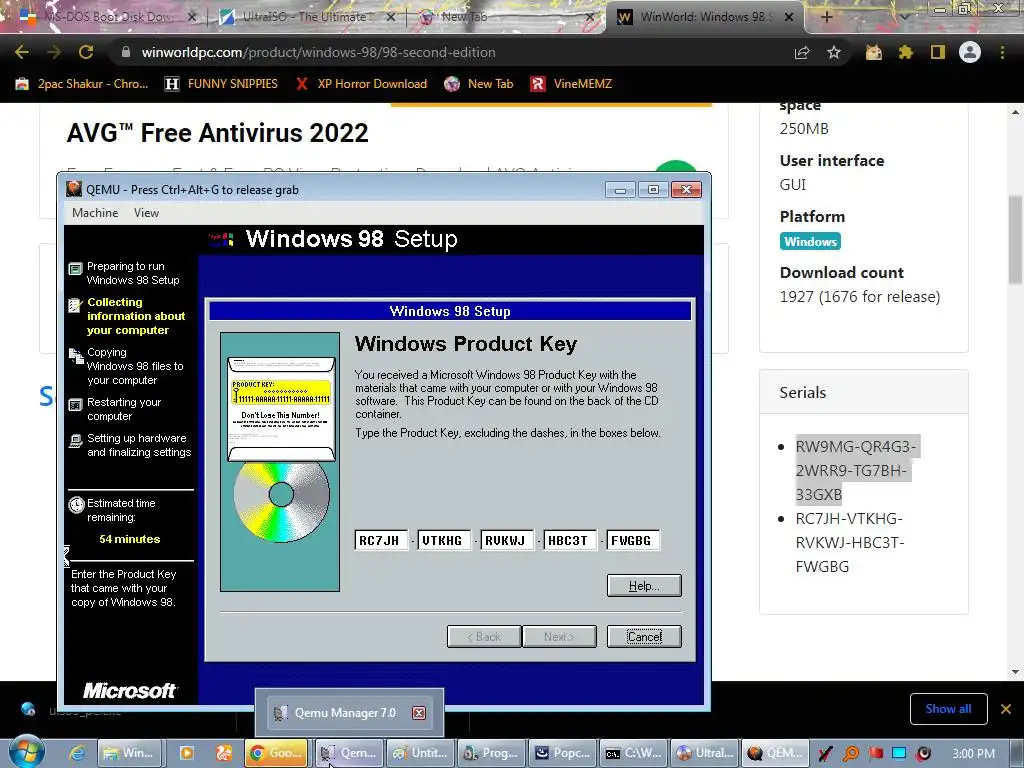This screenshot has height=768, width=1024.
Task: Dismiss the Chrome downloads bar
Action: point(1006,709)
